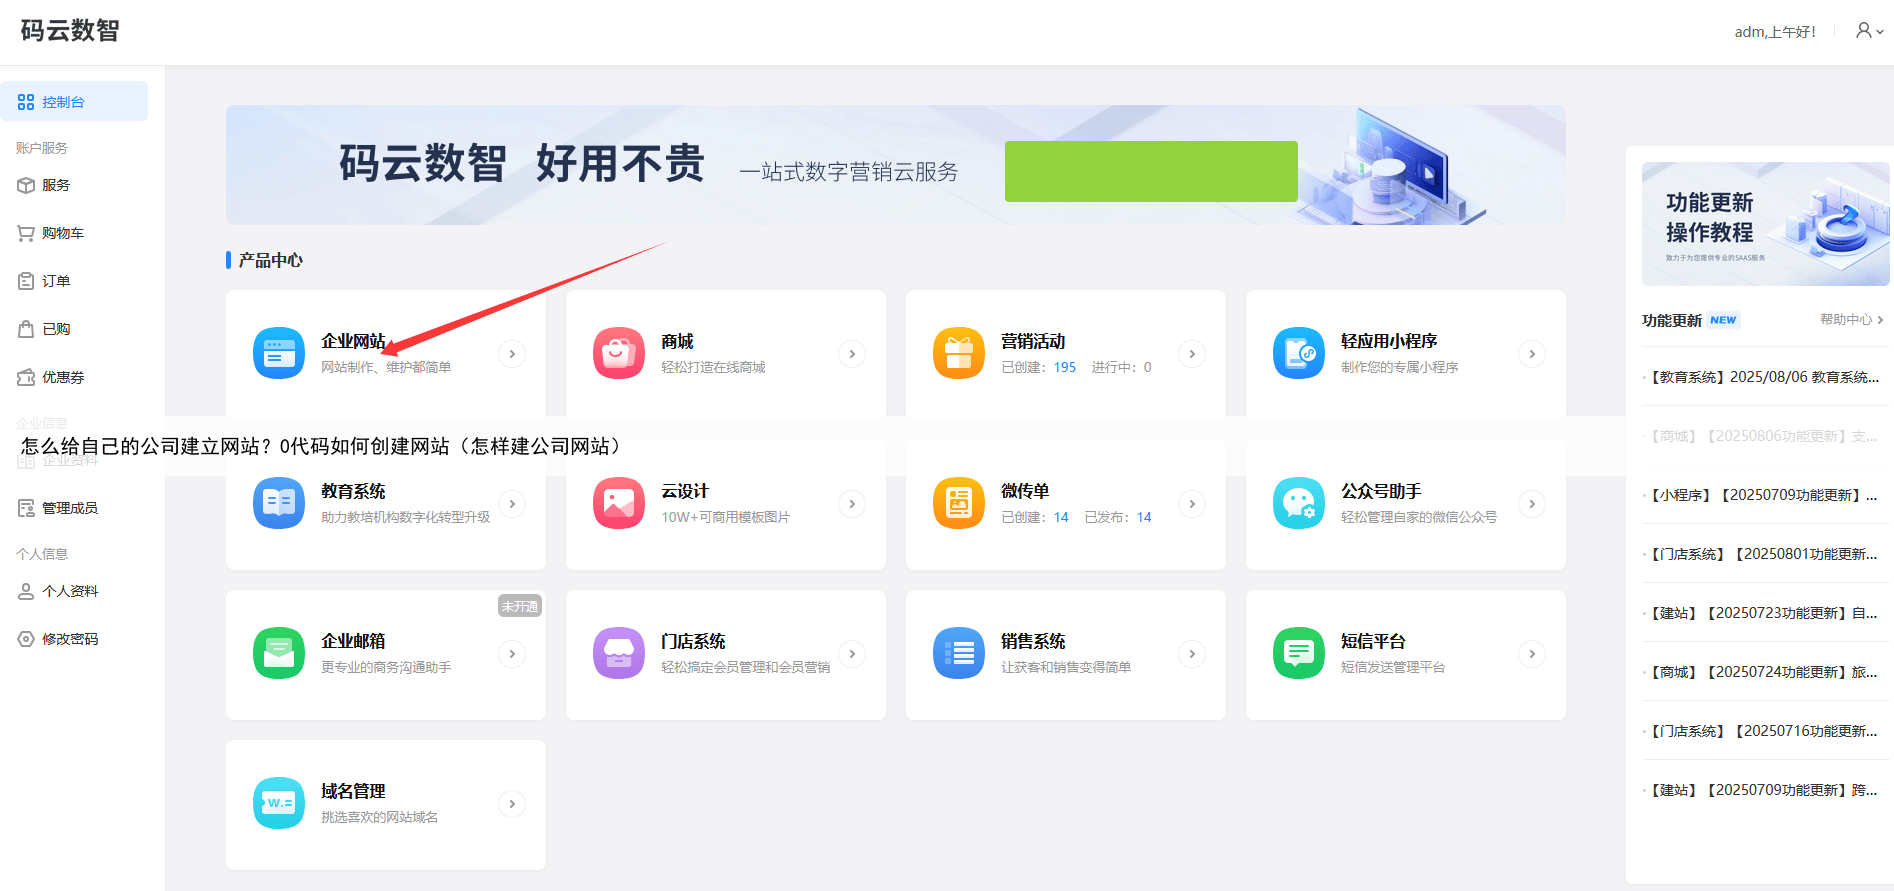The height and width of the screenshot is (891, 1894).
Task: Expand the user account dropdown at top right
Action: tap(1868, 31)
